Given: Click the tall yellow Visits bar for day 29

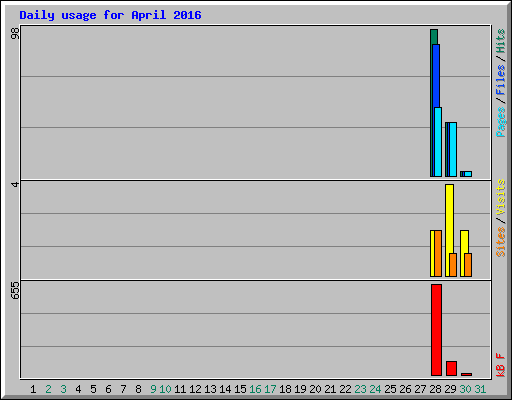Looking at the screenshot, I should tap(449, 219).
